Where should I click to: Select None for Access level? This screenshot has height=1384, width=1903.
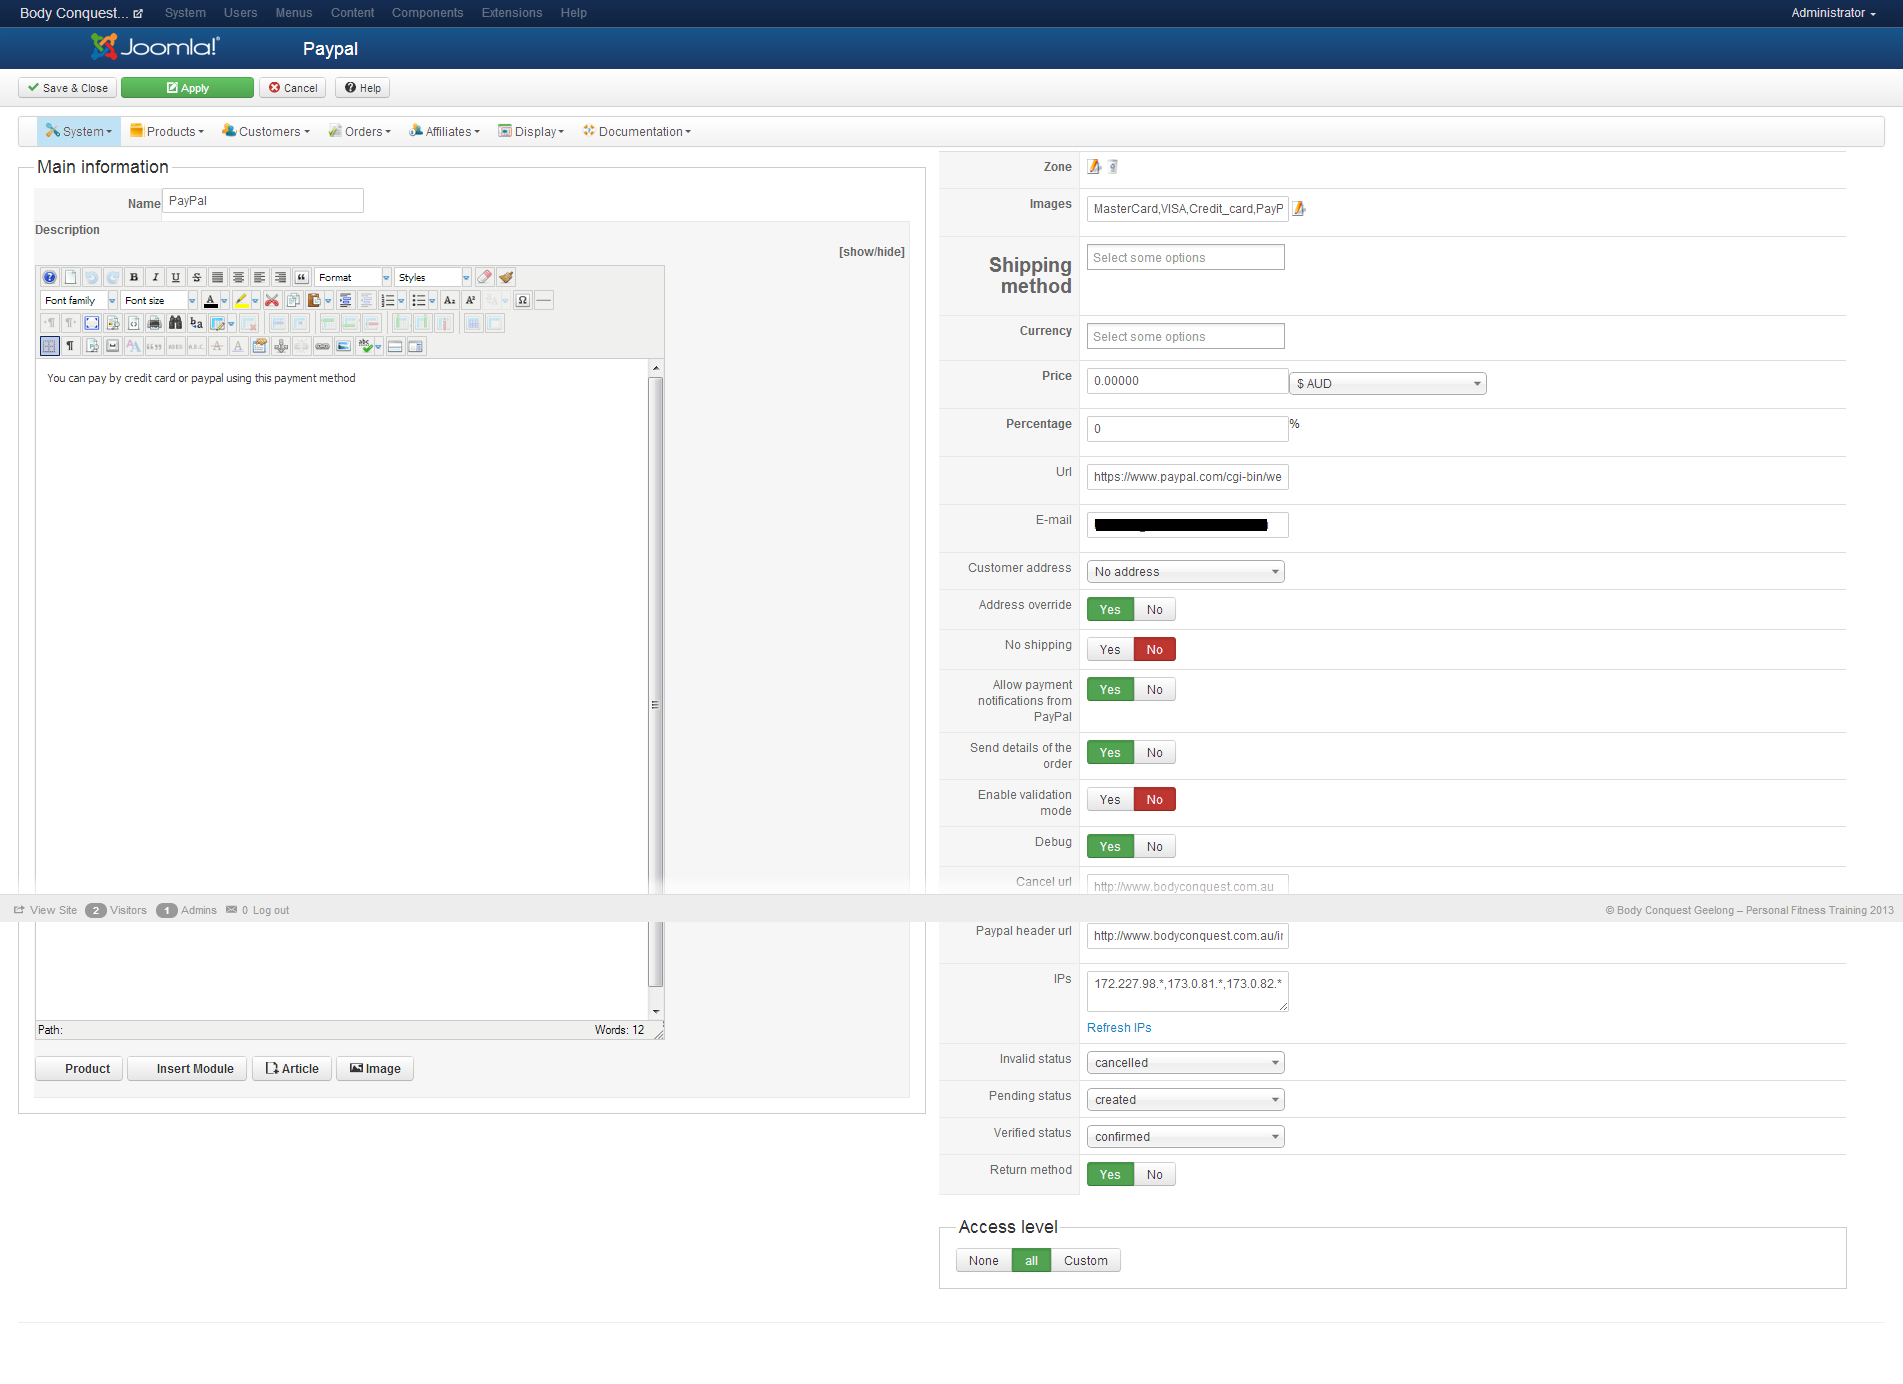984,1261
